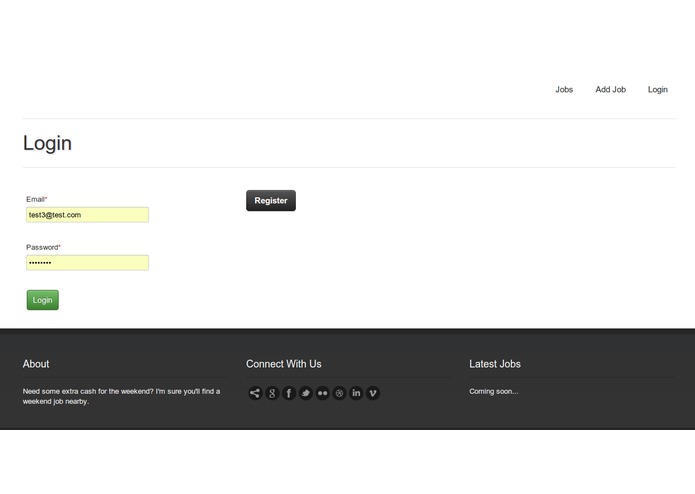Focus the Password input field
Screen dimensions: 695x494
87,263
